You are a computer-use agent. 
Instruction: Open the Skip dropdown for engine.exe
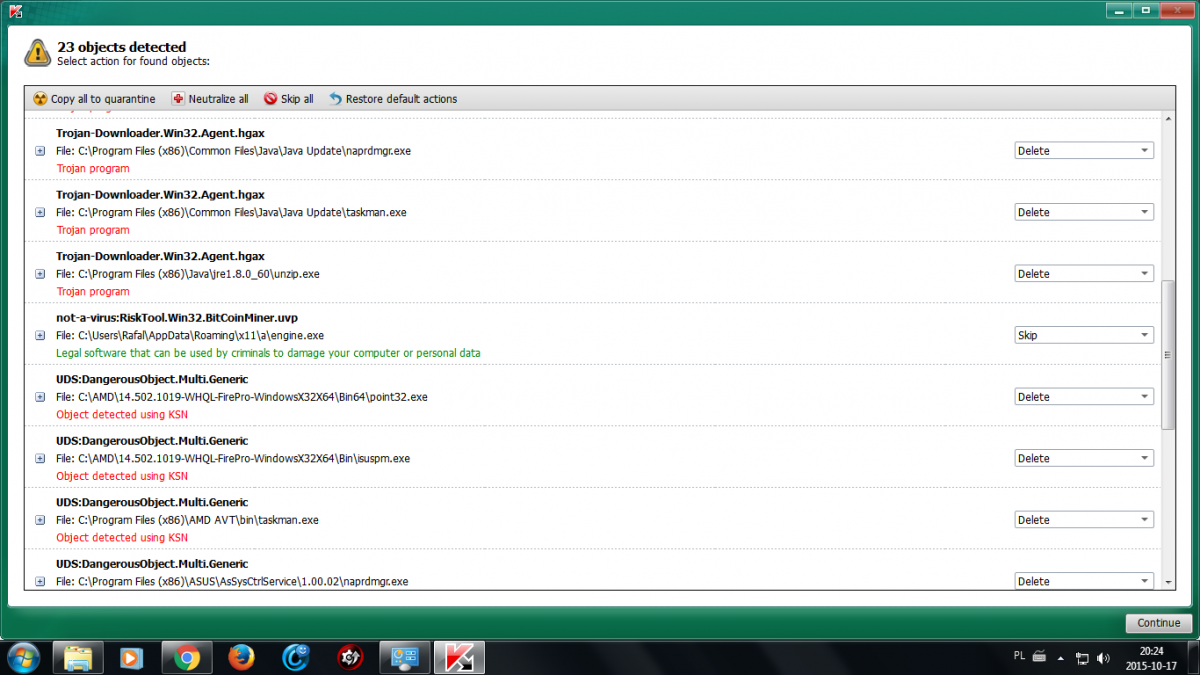pyautogui.click(x=1084, y=335)
